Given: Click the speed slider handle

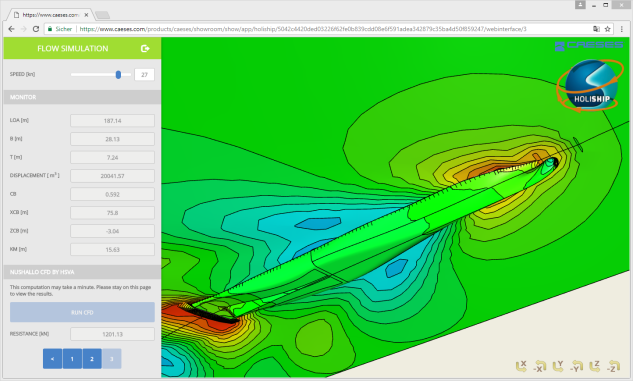Looking at the screenshot, I should (x=118, y=75).
